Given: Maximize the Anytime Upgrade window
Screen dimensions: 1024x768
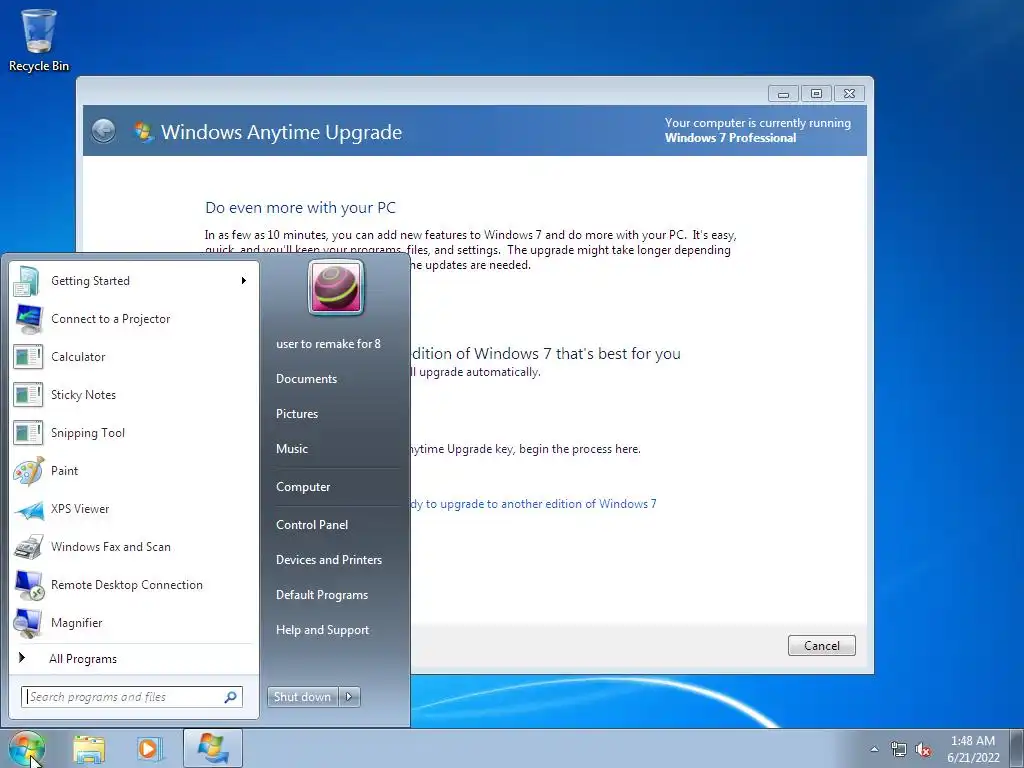Looking at the screenshot, I should [x=816, y=93].
